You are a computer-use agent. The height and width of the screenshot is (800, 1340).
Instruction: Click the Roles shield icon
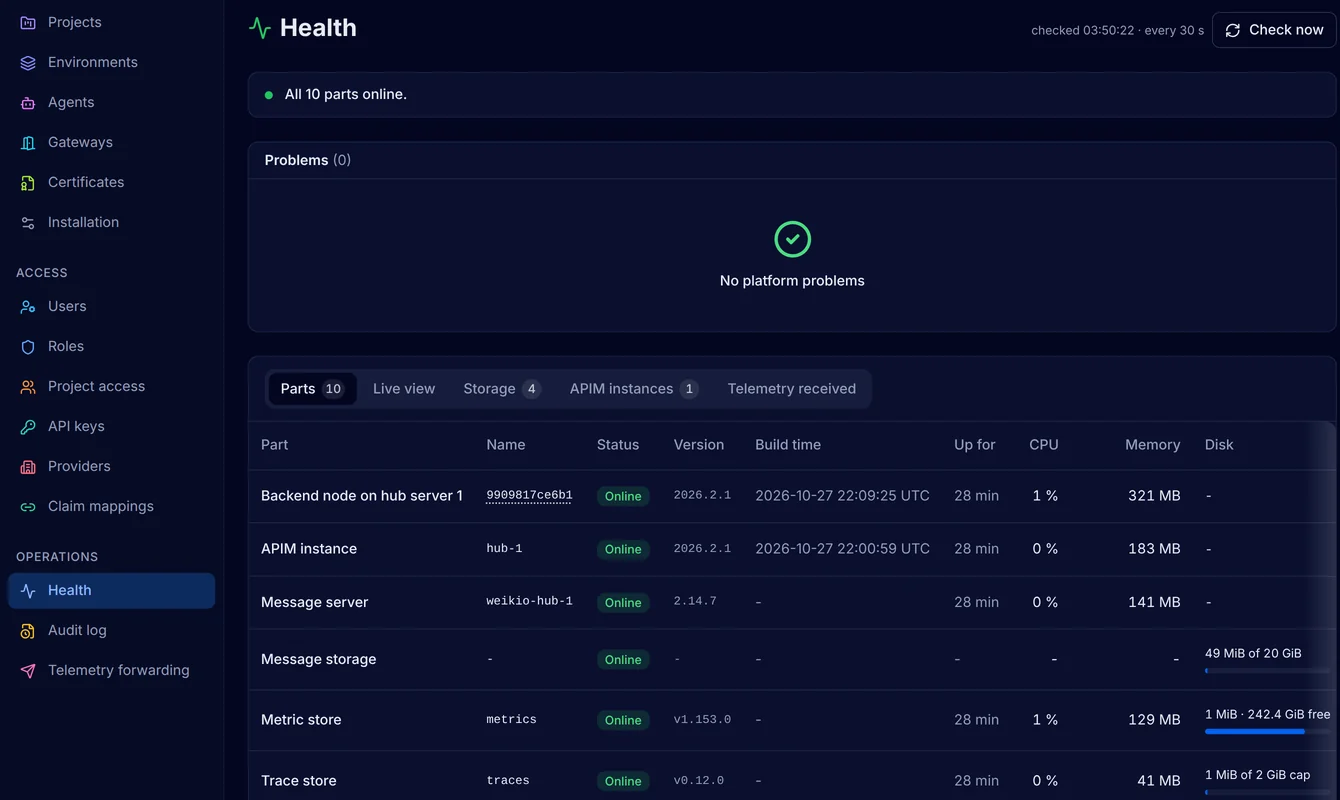28,346
